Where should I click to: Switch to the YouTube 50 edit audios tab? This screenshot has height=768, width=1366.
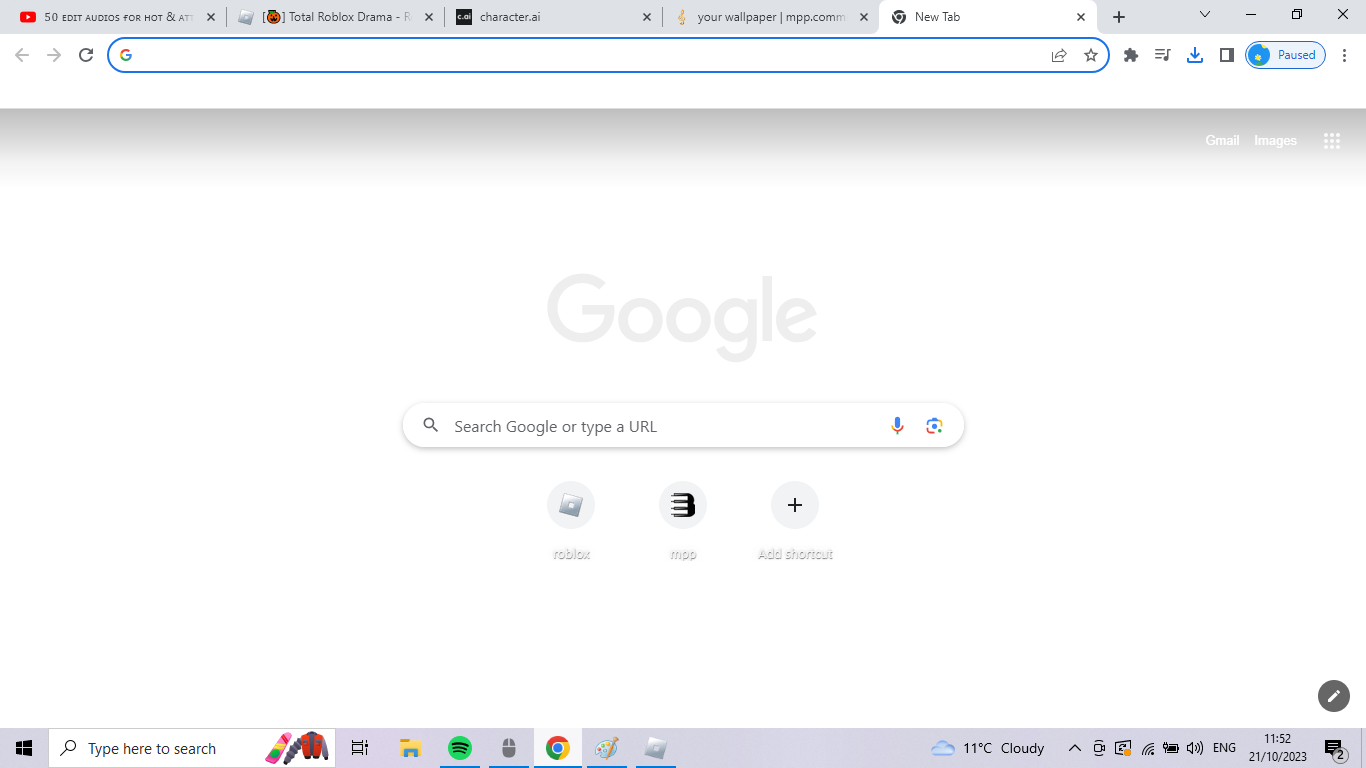[119, 17]
